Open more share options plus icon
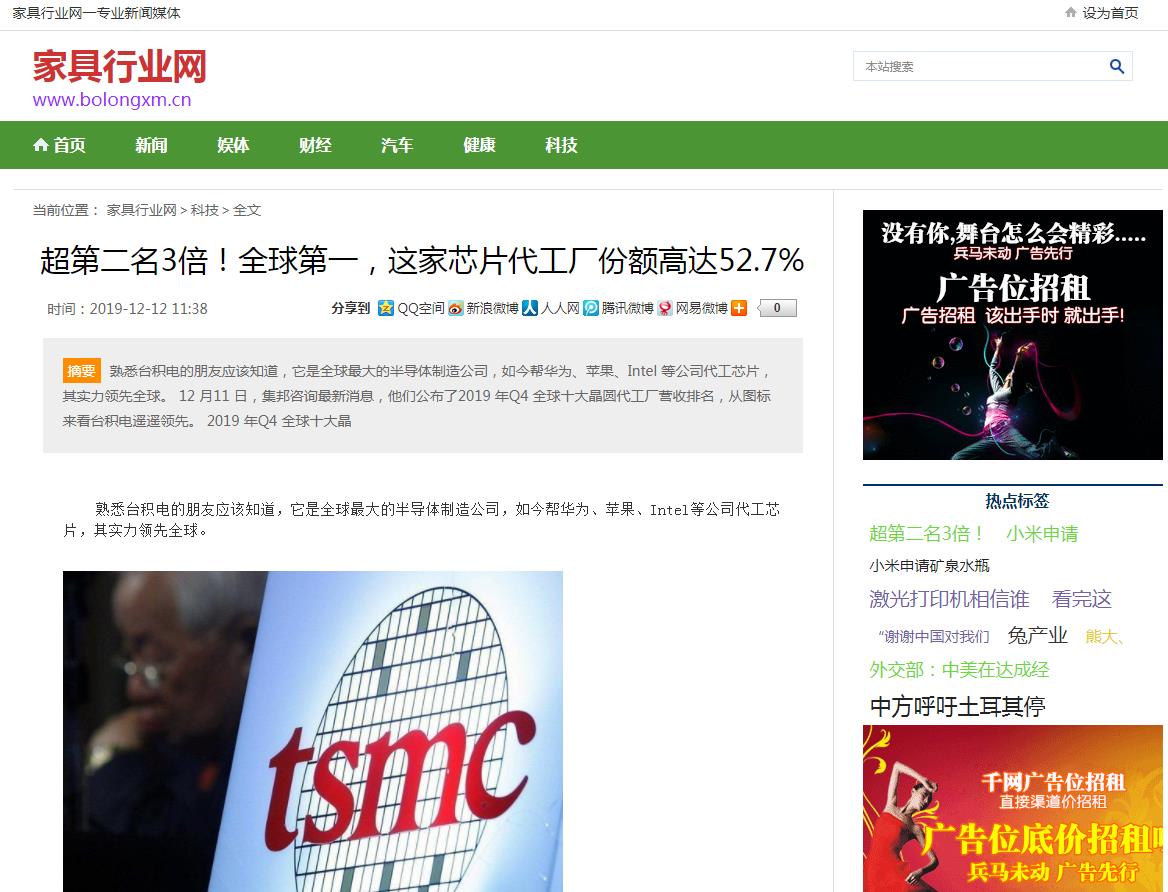Viewport: 1168px width, 892px height. pos(739,308)
